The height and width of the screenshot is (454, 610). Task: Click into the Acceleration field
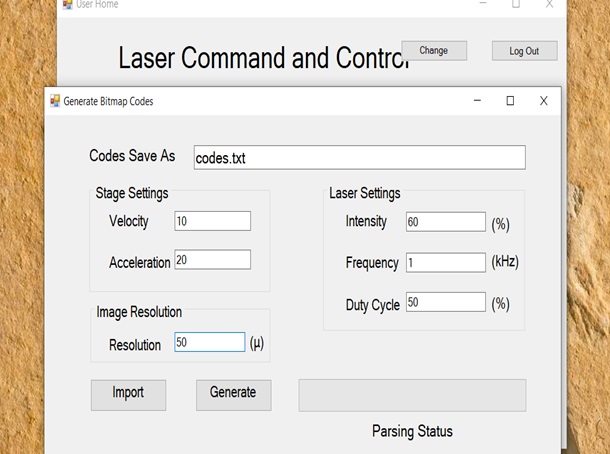[x=212, y=260]
